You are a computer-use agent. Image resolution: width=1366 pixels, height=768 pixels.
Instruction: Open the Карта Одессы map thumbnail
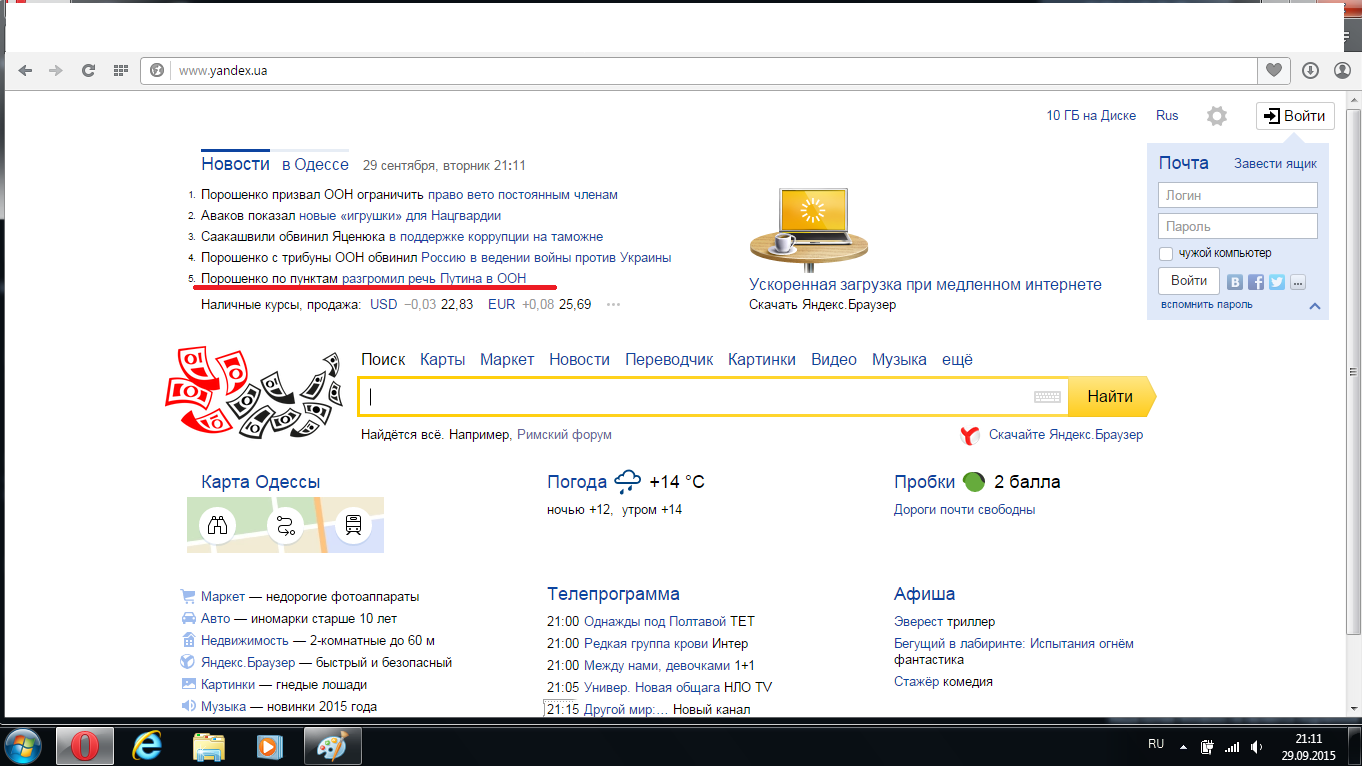(x=285, y=525)
